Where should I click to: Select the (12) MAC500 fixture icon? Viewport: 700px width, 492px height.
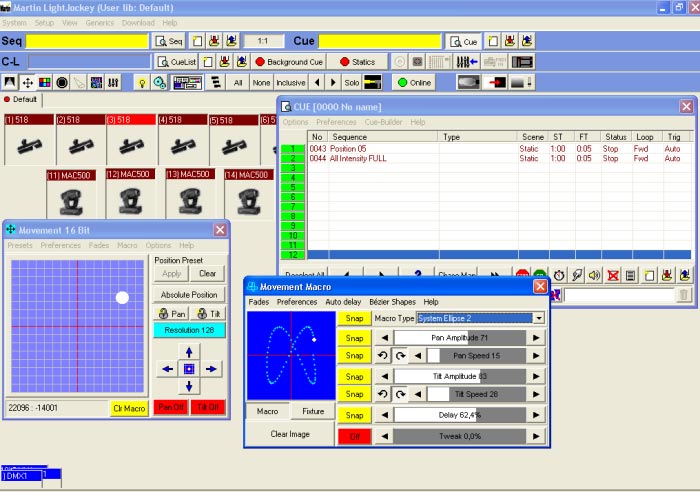(x=130, y=194)
